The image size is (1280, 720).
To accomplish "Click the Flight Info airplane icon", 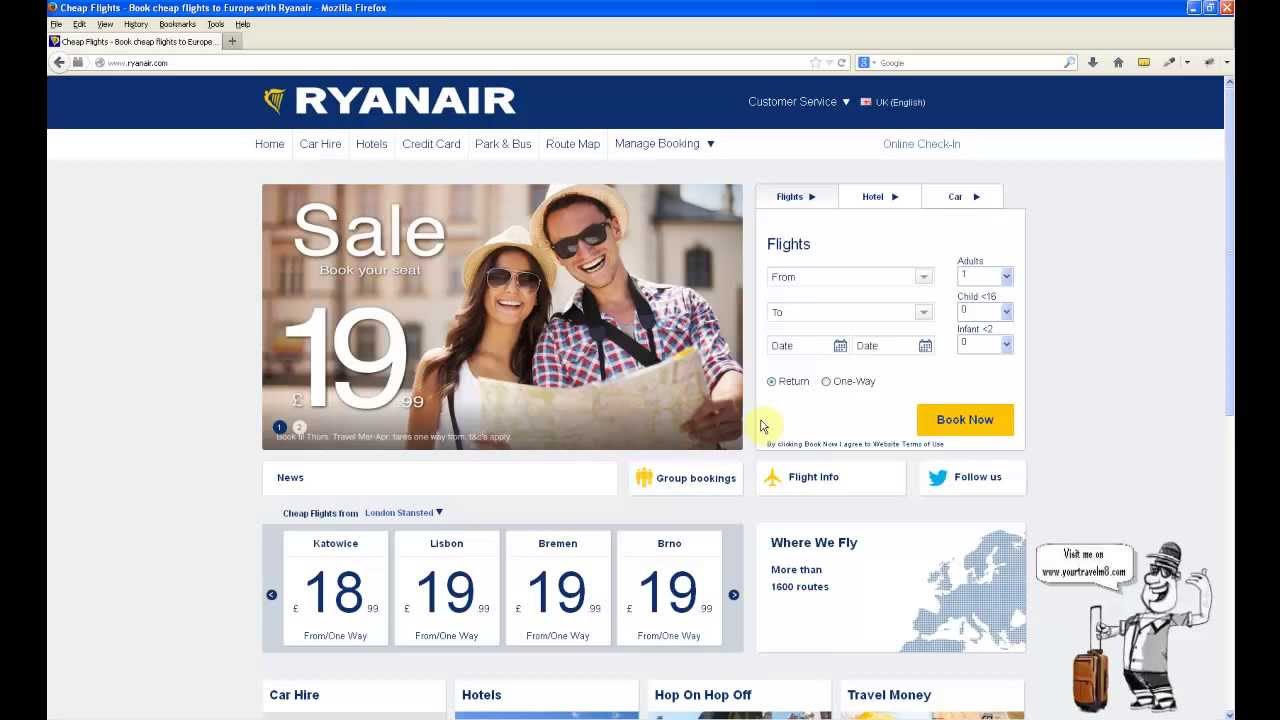I will tap(772, 477).
